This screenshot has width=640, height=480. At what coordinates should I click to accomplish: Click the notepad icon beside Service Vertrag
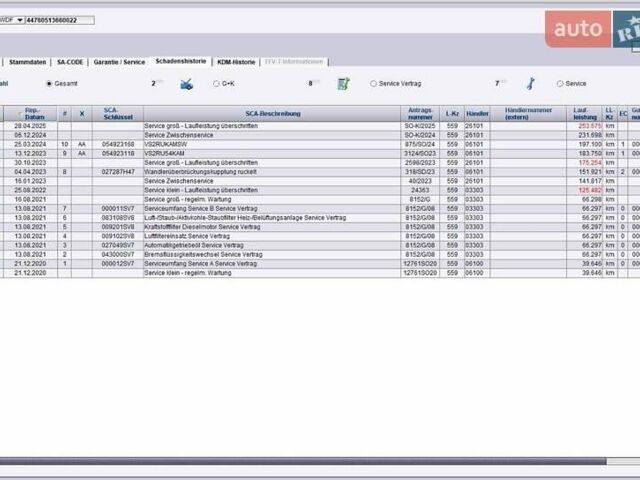click(343, 84)
